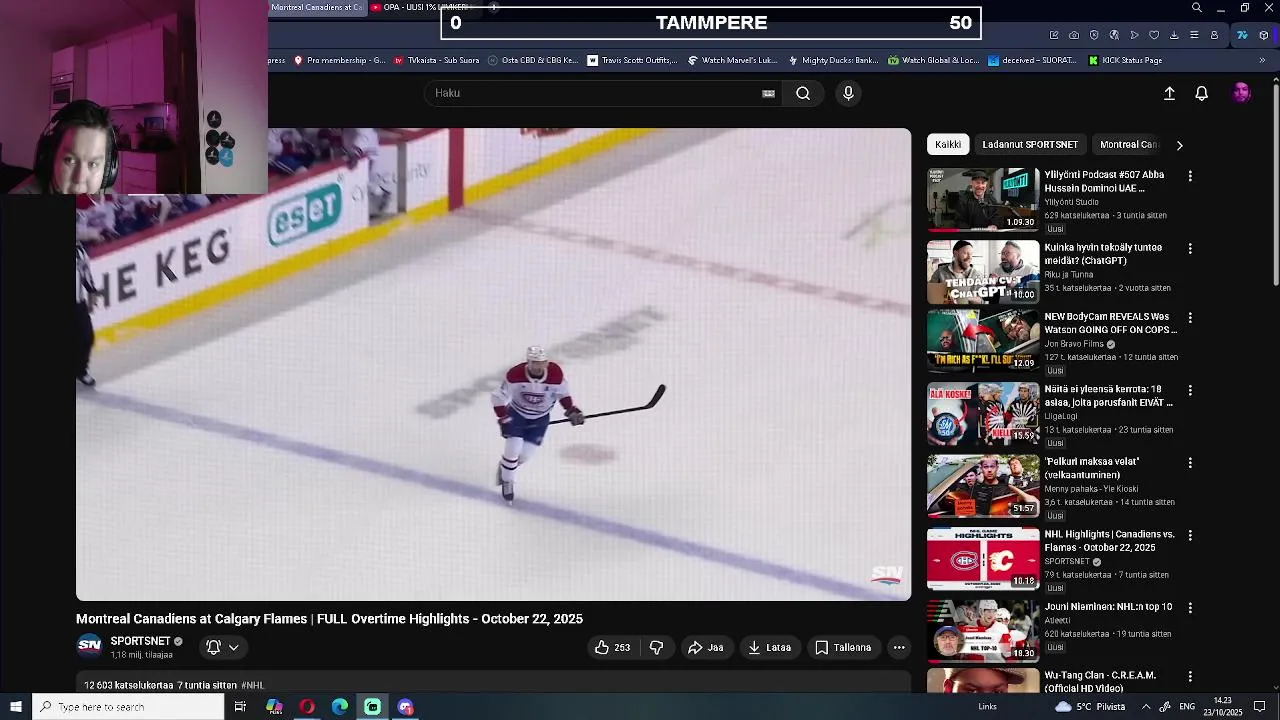The image size is (1280, 720).
Task: Open the SPORTSNET channel name link
Action: pos(140,641)
